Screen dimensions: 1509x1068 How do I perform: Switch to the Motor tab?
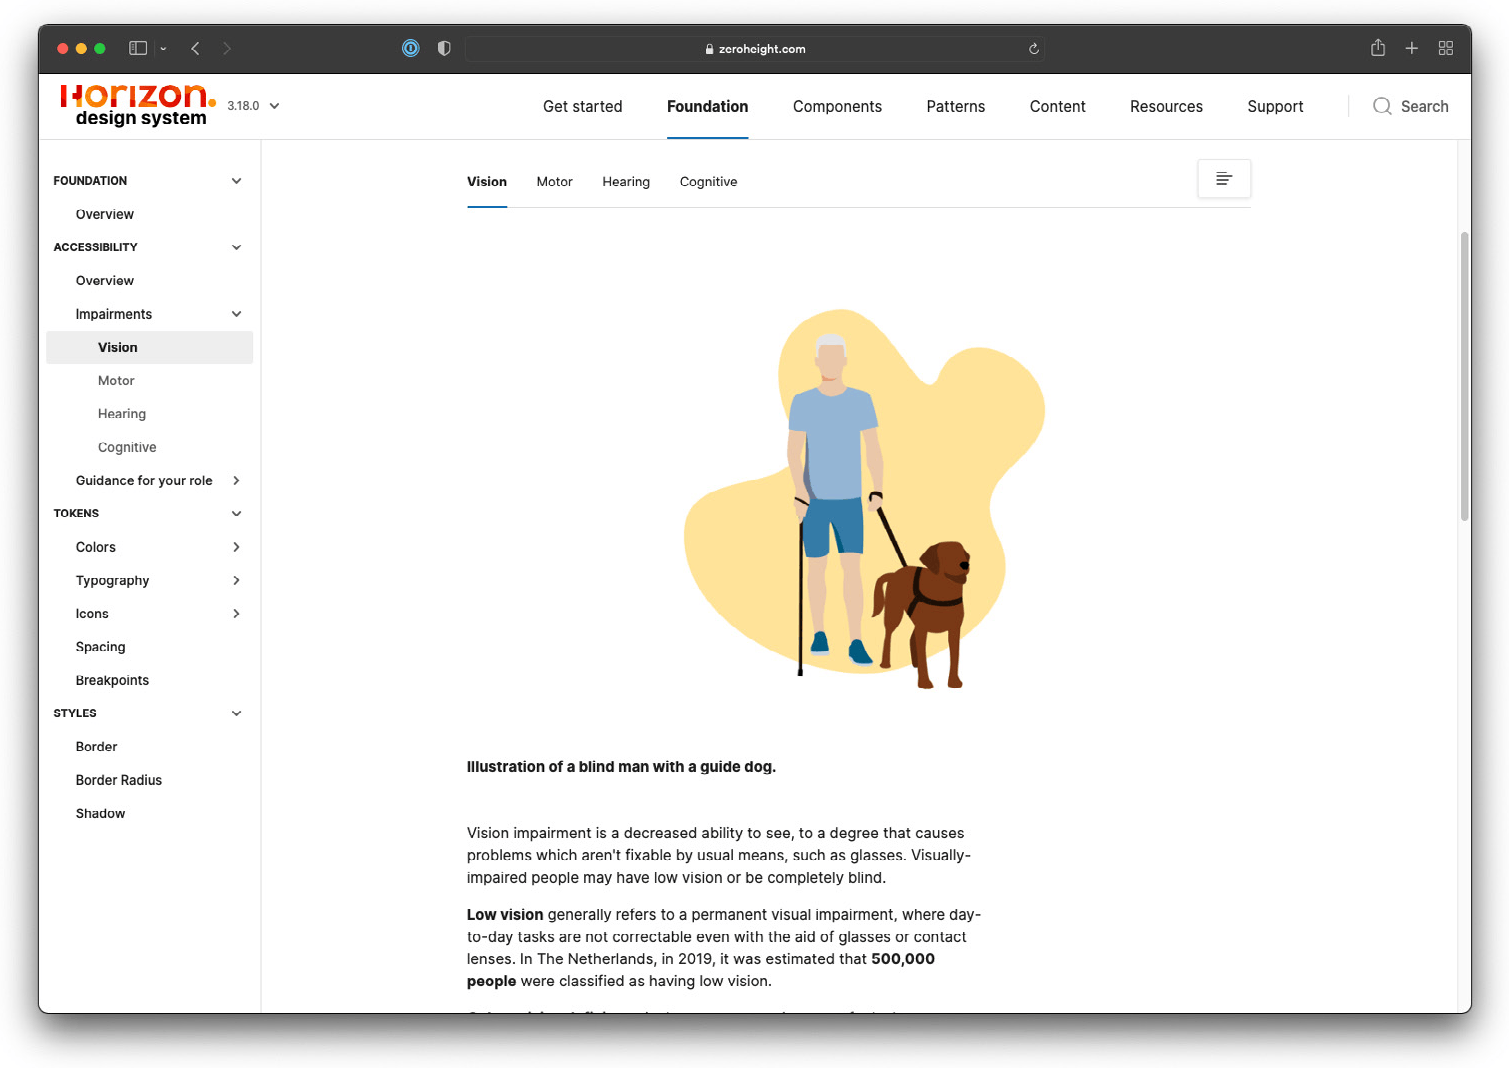554,182
